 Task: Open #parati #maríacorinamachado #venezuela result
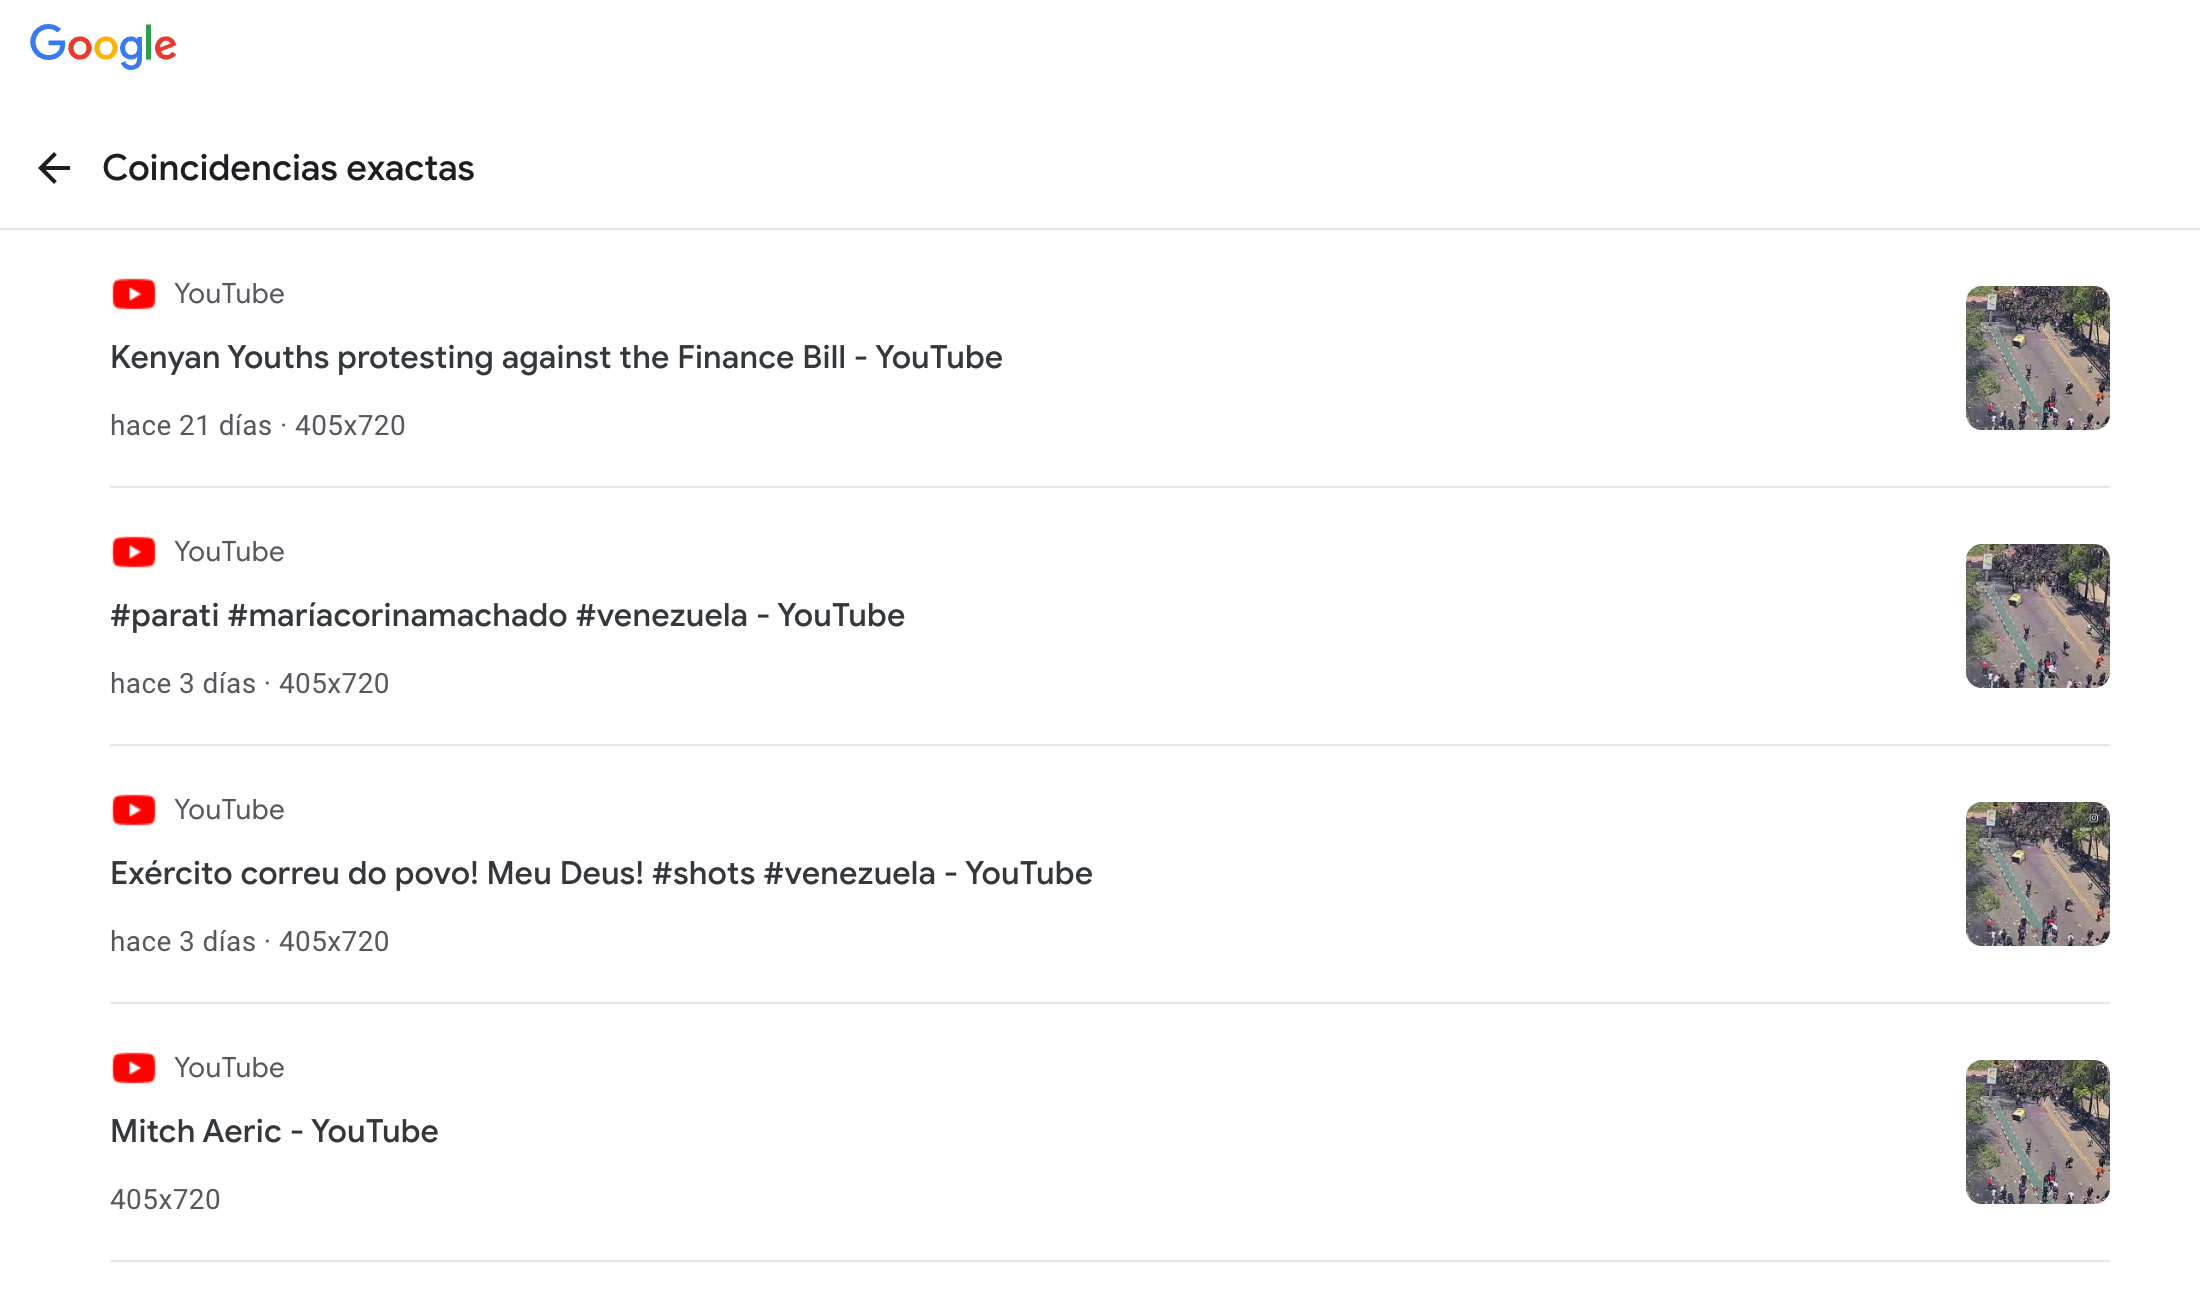pos(507,615)
